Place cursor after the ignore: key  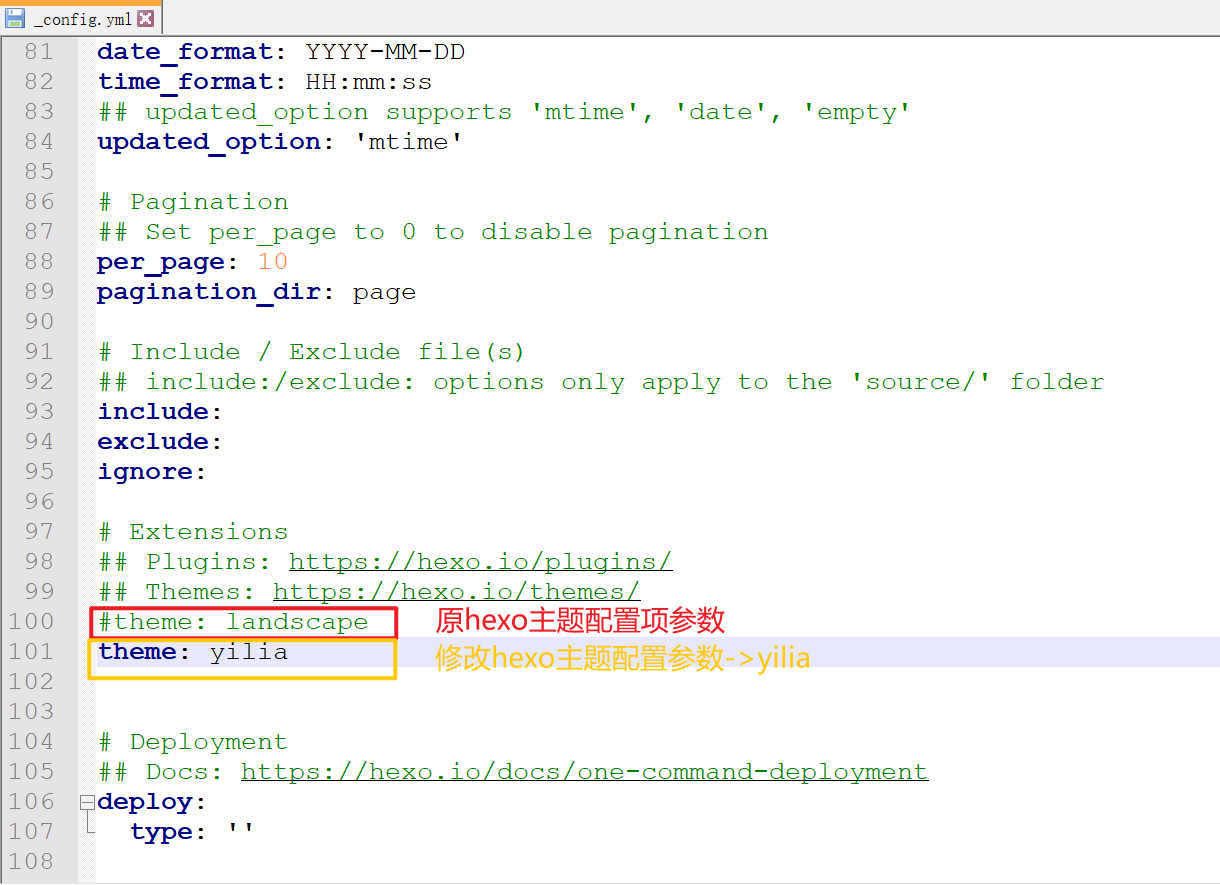coord(209,472)
